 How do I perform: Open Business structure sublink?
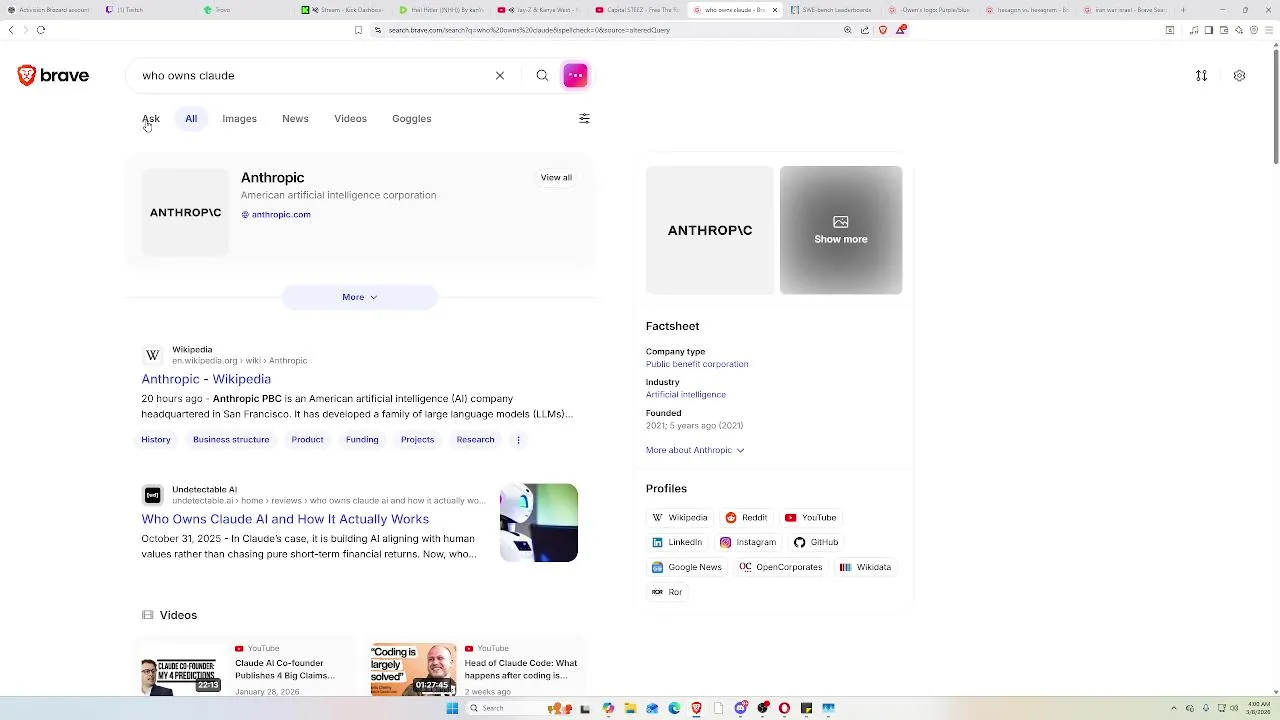pos(231,440)
